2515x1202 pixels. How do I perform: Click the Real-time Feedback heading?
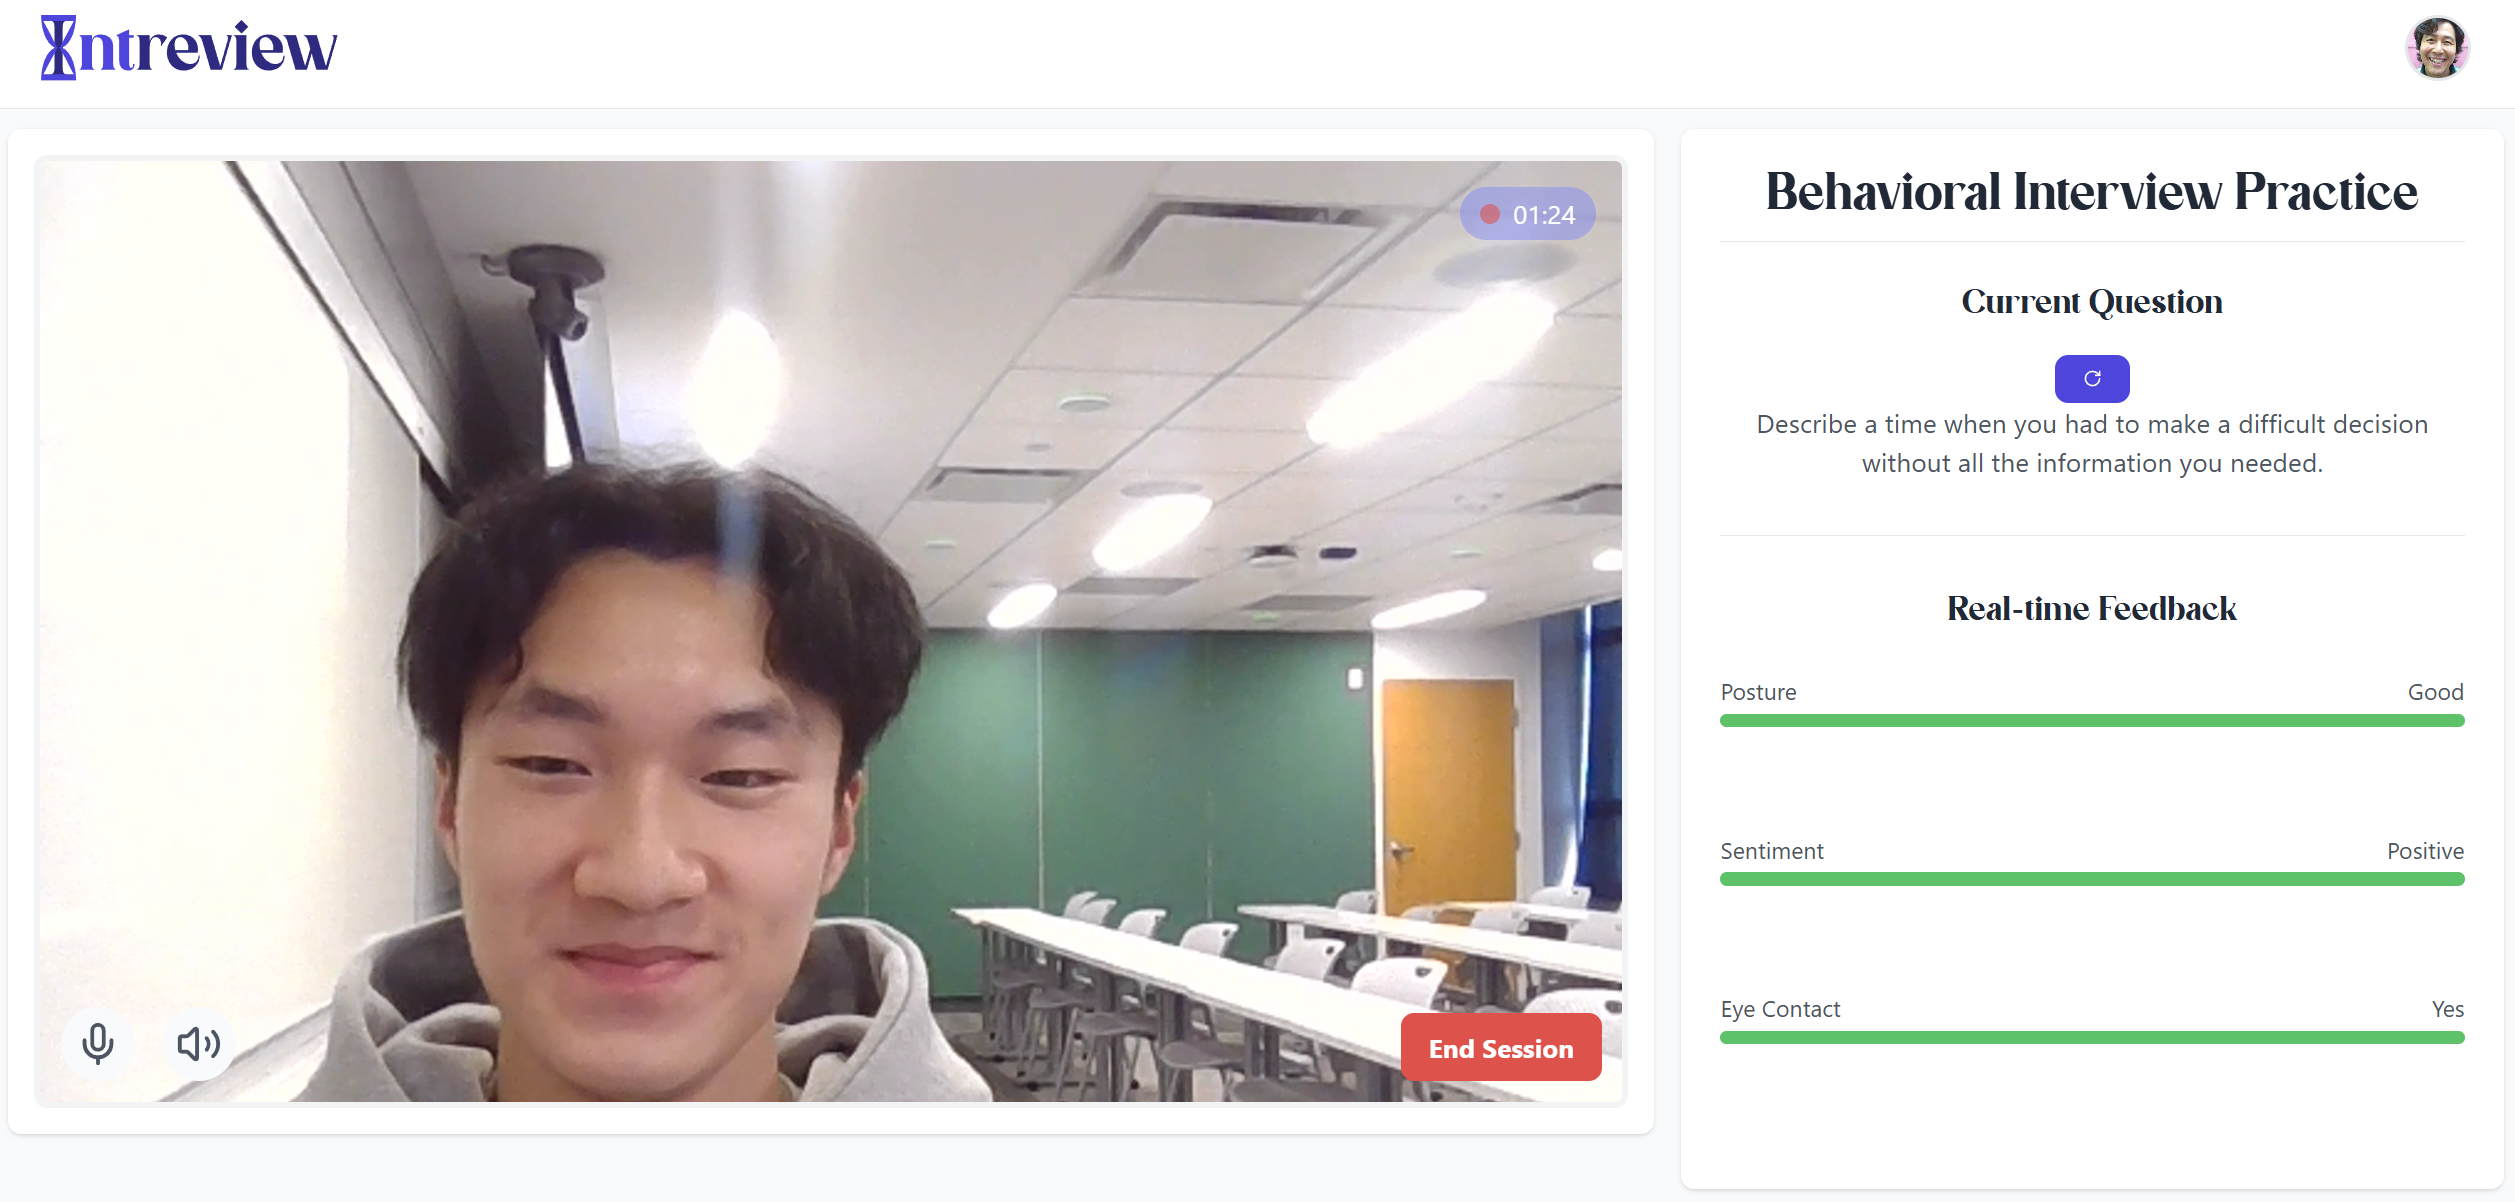[x=2091, y=608]
